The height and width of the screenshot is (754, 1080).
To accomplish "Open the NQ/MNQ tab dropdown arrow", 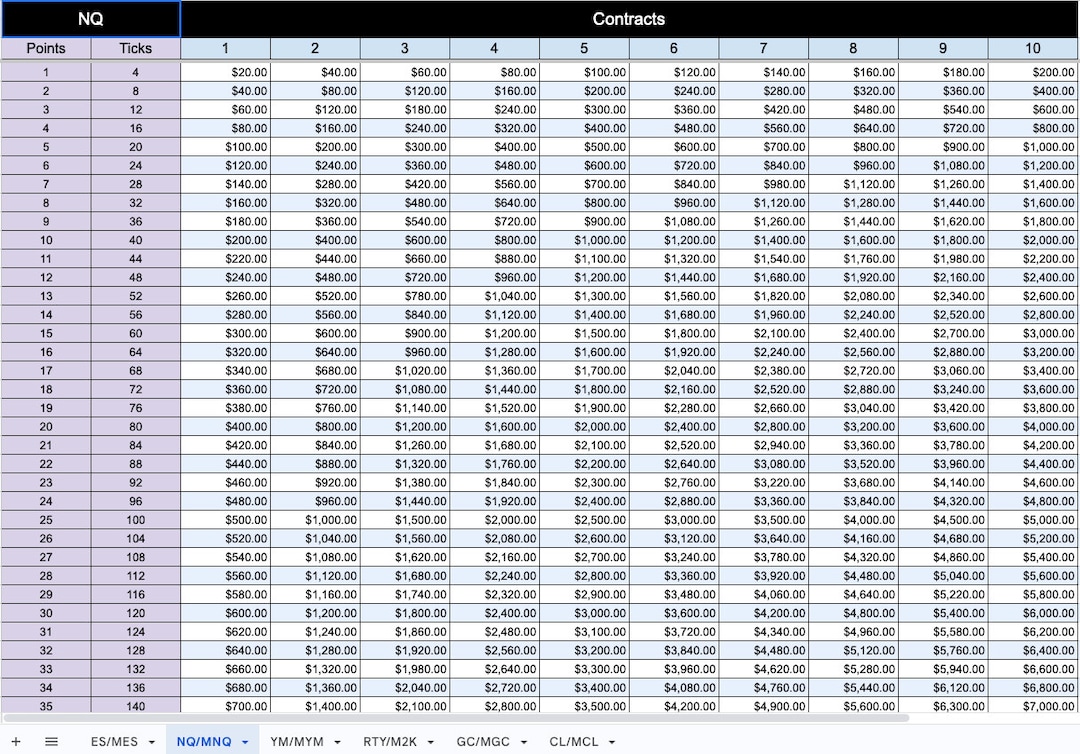I will [245, 742].
